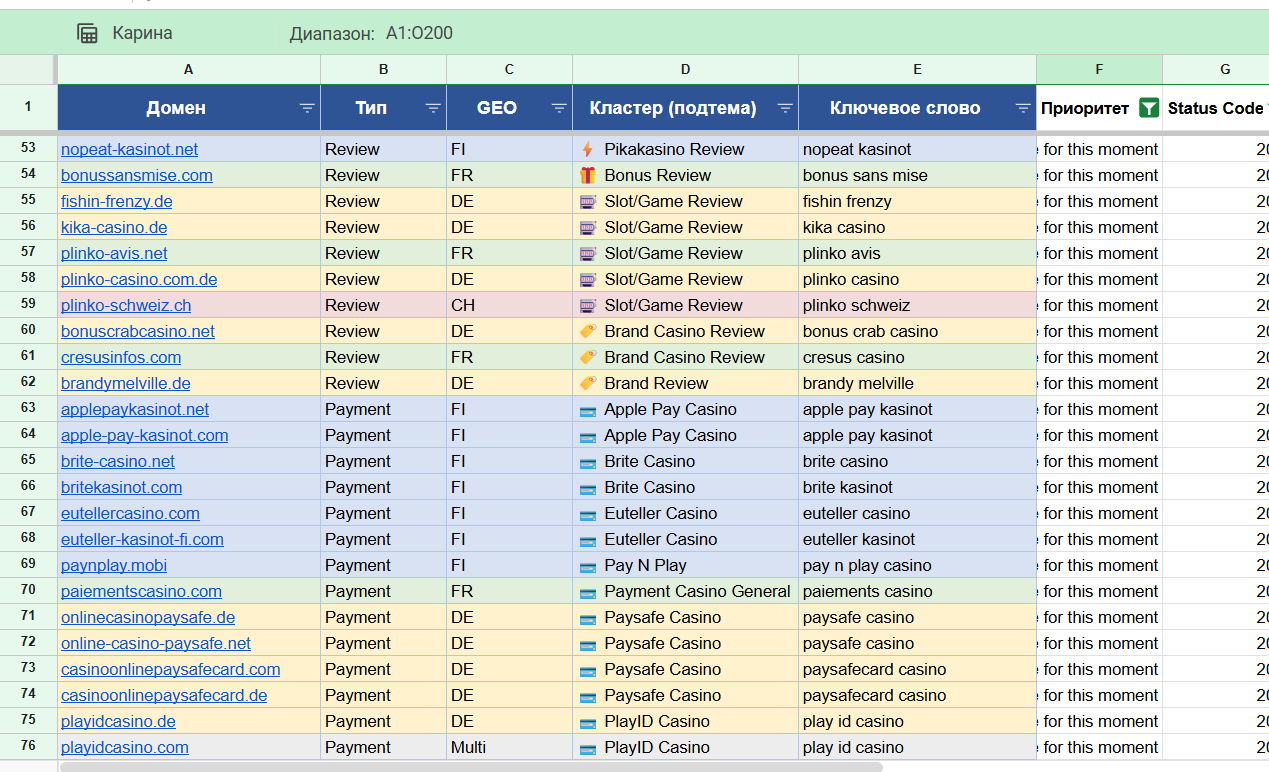The image size is (1269, 772).
Task: Select the 'Приоритет' header cell text
Action: 1085,108
